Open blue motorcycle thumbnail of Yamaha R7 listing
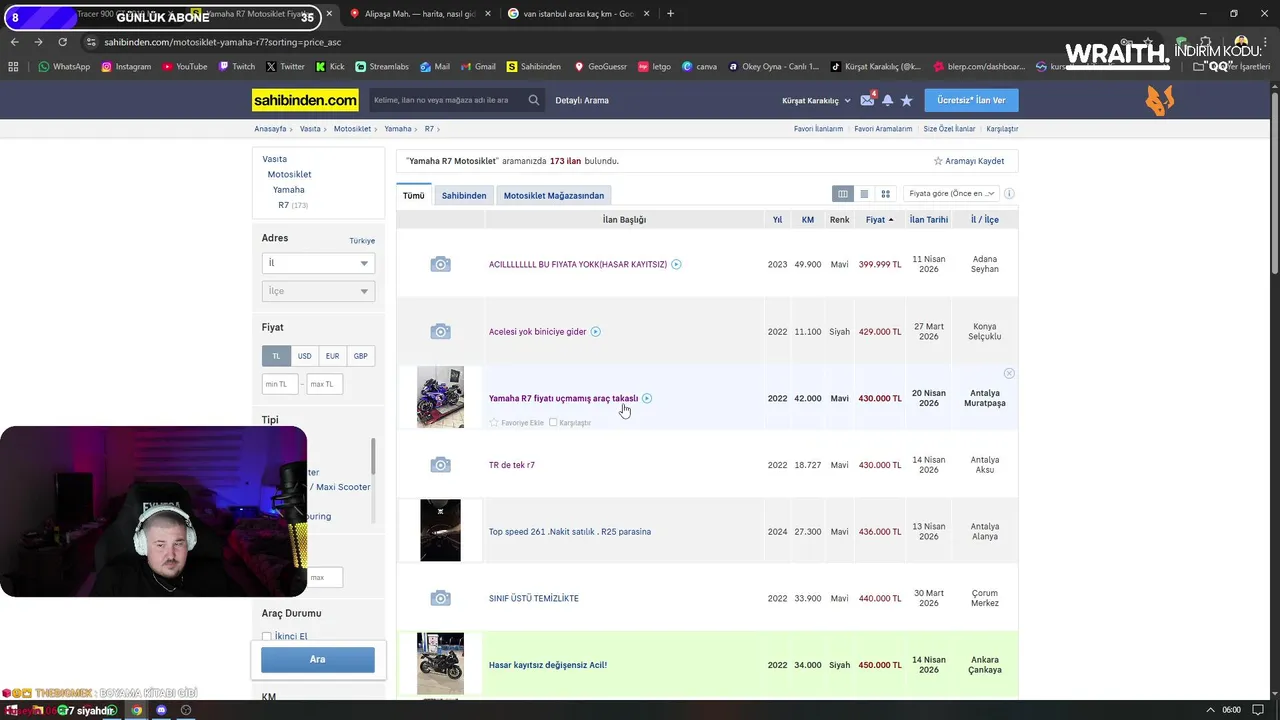Image resolution: width=1280 pixels, height=720 pixels. click(x=440, y=397)
